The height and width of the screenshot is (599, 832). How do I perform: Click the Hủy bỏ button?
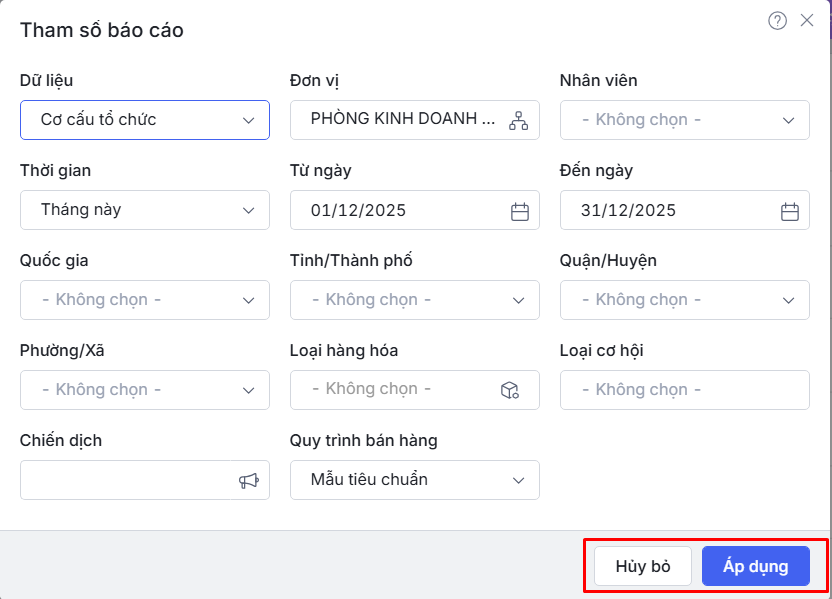click(643, 567)
